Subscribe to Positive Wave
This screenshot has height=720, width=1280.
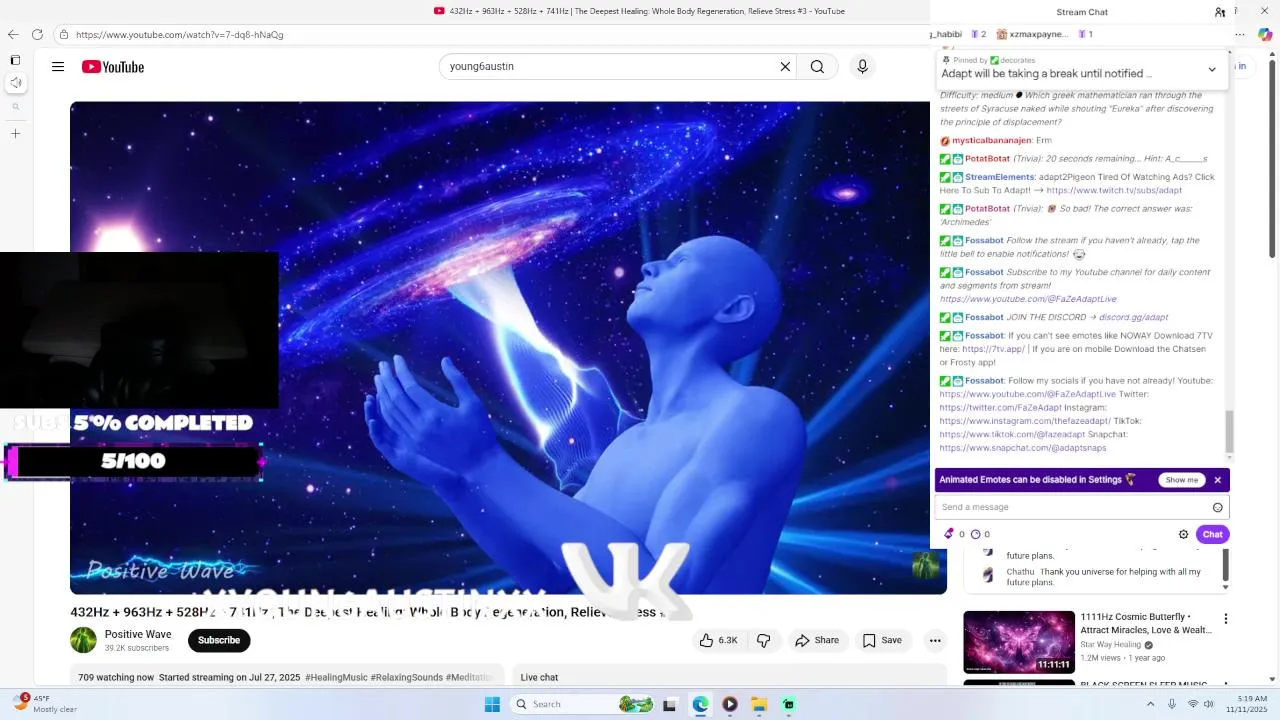(x=219, y=640)
